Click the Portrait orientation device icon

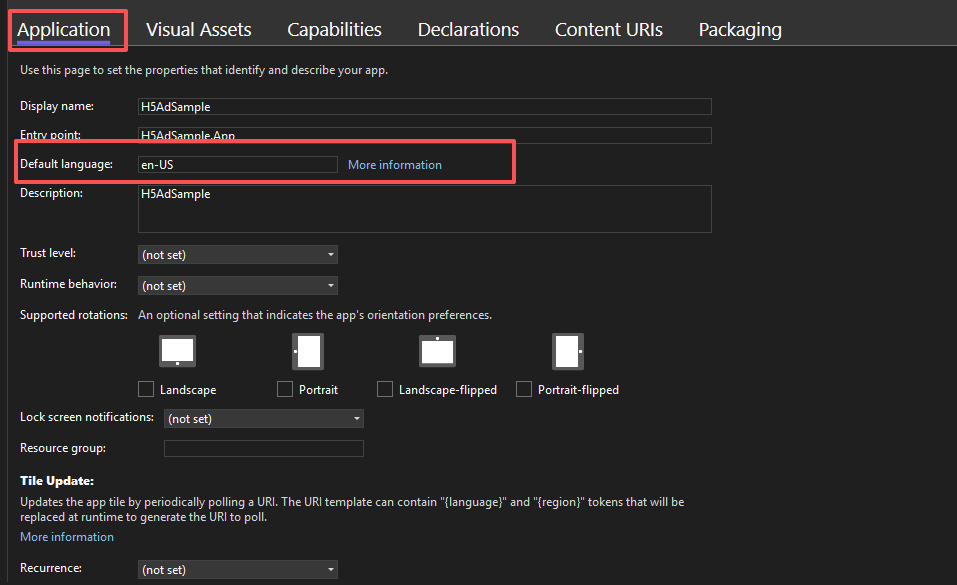(307, 352)
